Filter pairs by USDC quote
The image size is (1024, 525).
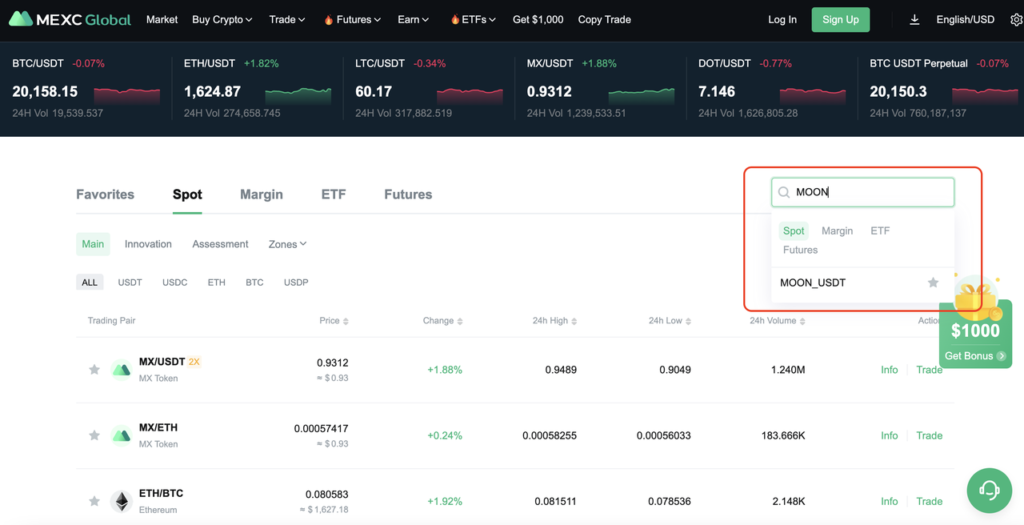click(x=175, y=283)
